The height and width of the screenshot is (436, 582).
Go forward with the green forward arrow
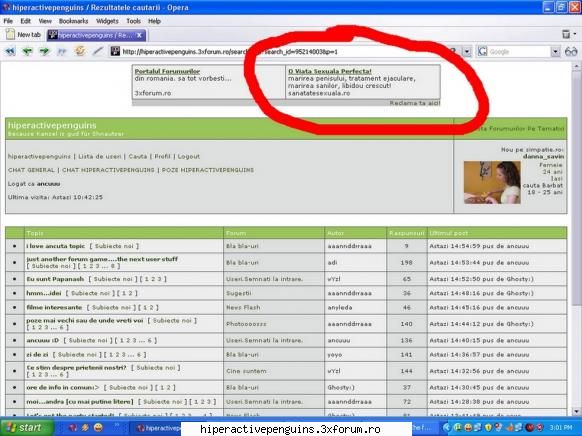pyautogui.click(x=44, y=51)
